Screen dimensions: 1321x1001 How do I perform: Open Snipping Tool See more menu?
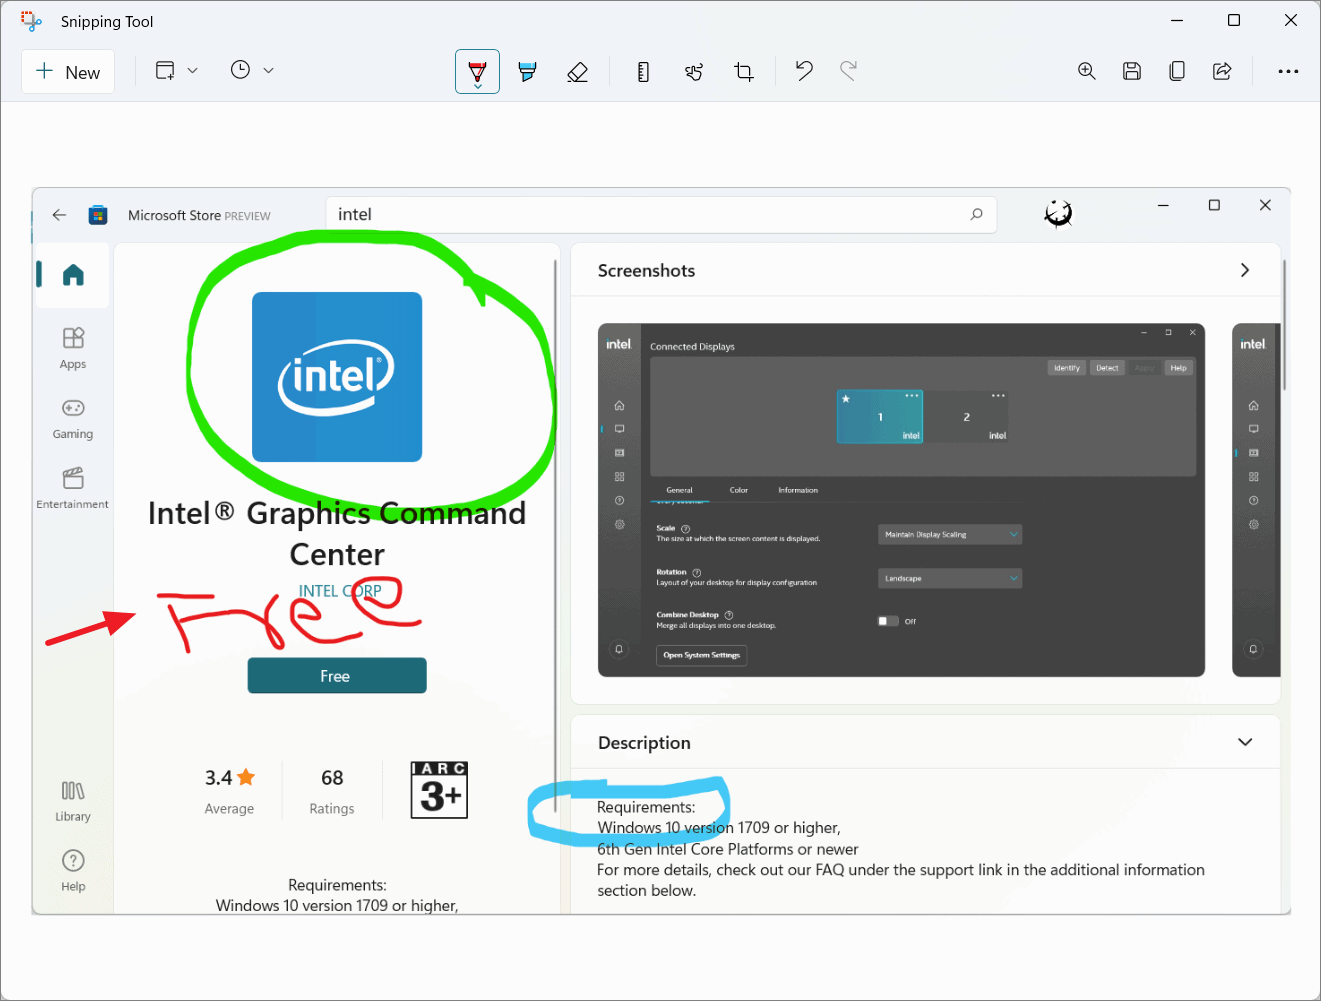(x=1288, y=71)
